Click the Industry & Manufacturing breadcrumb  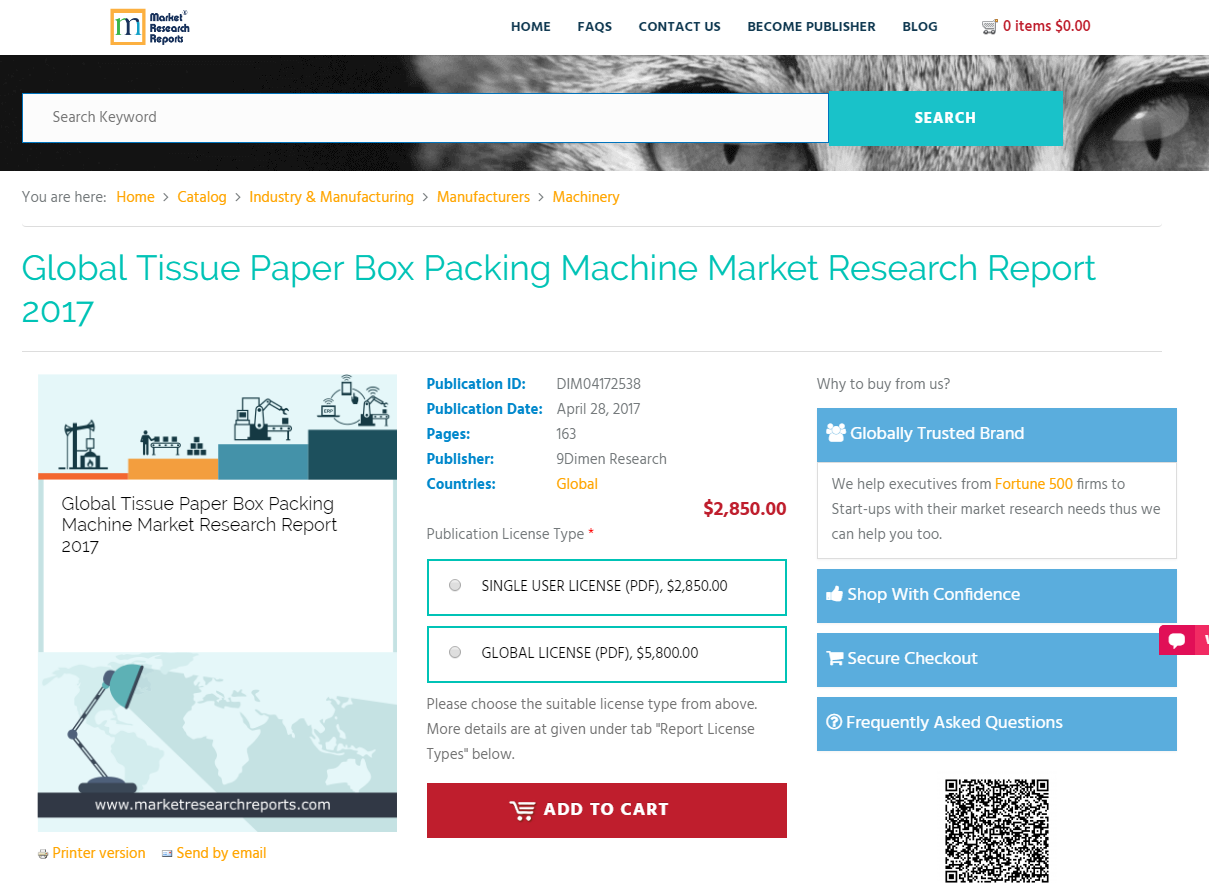(332, 198)
